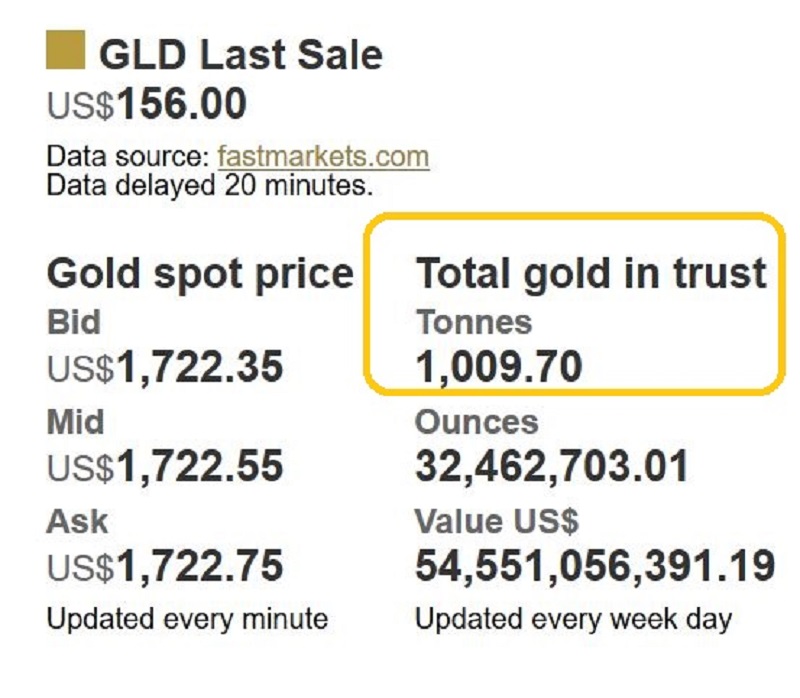Image resolution: width=800 pixels, height=698 pixels.
Task: Click the Total gold in trust heading
Action: [x=591, y=273]
